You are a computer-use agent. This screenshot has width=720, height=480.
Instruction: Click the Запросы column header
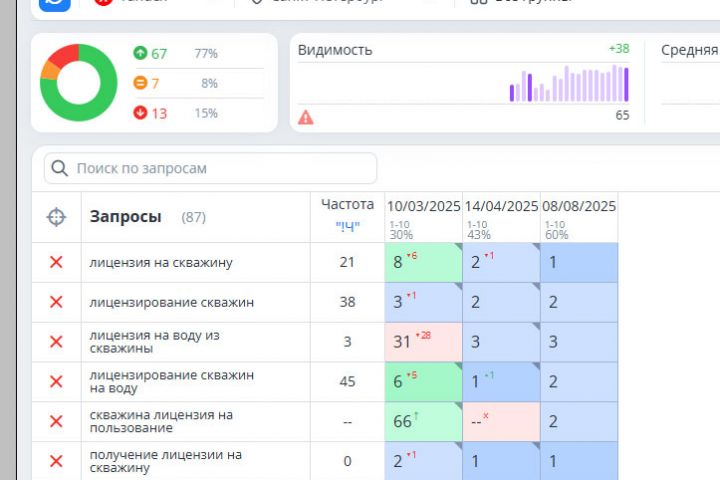click(125, 216)
